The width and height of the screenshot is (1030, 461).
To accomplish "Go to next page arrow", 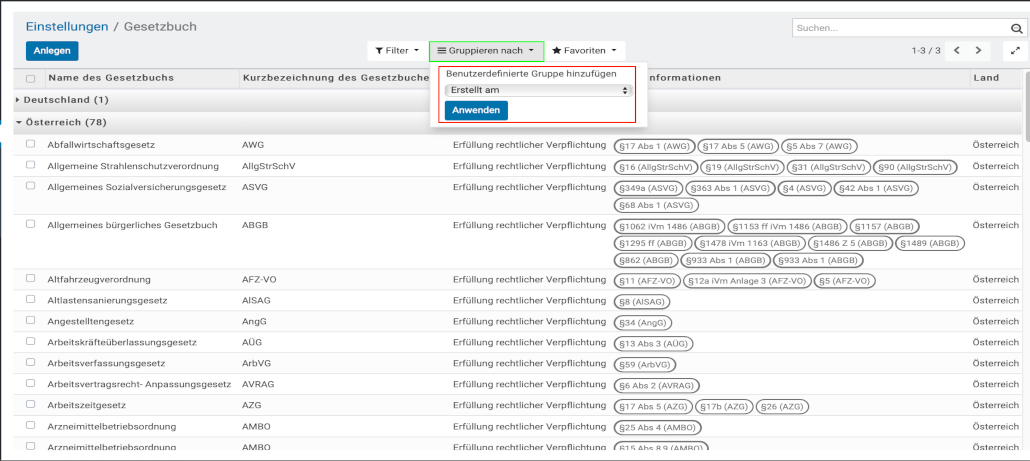I will click(x=979, y=50).
